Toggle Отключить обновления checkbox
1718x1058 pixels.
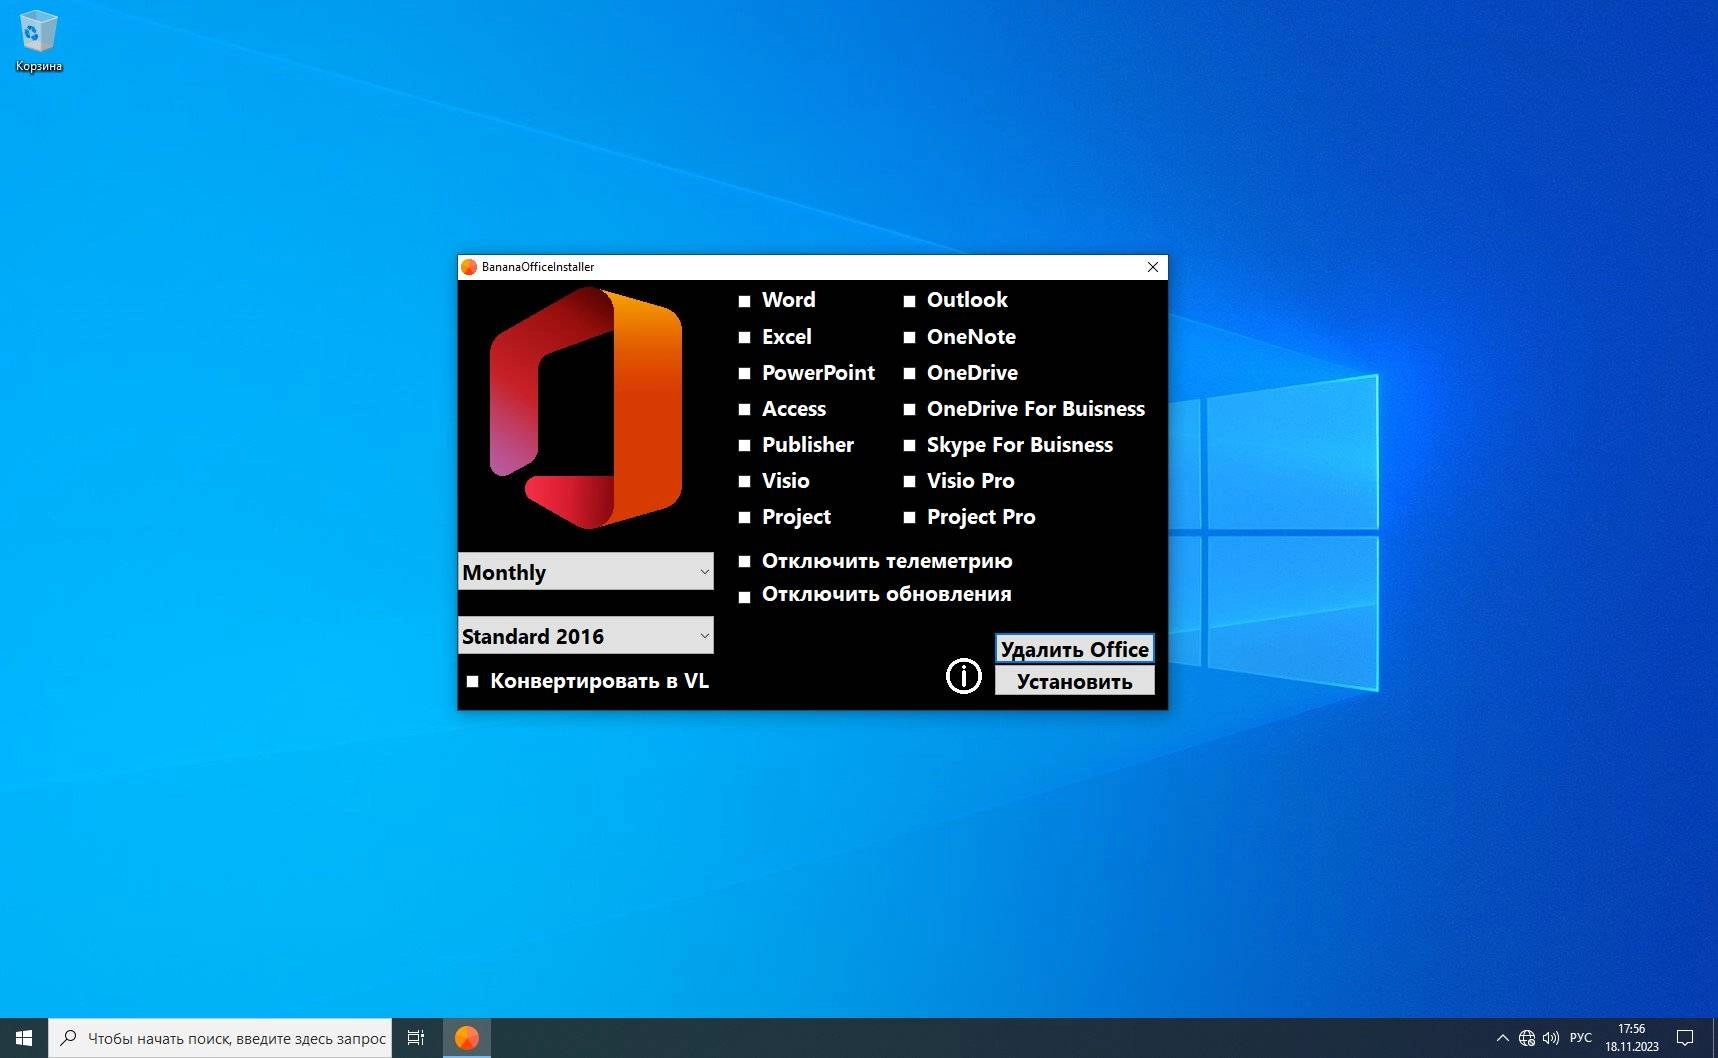pyautogui.click(x=744, y=598)
